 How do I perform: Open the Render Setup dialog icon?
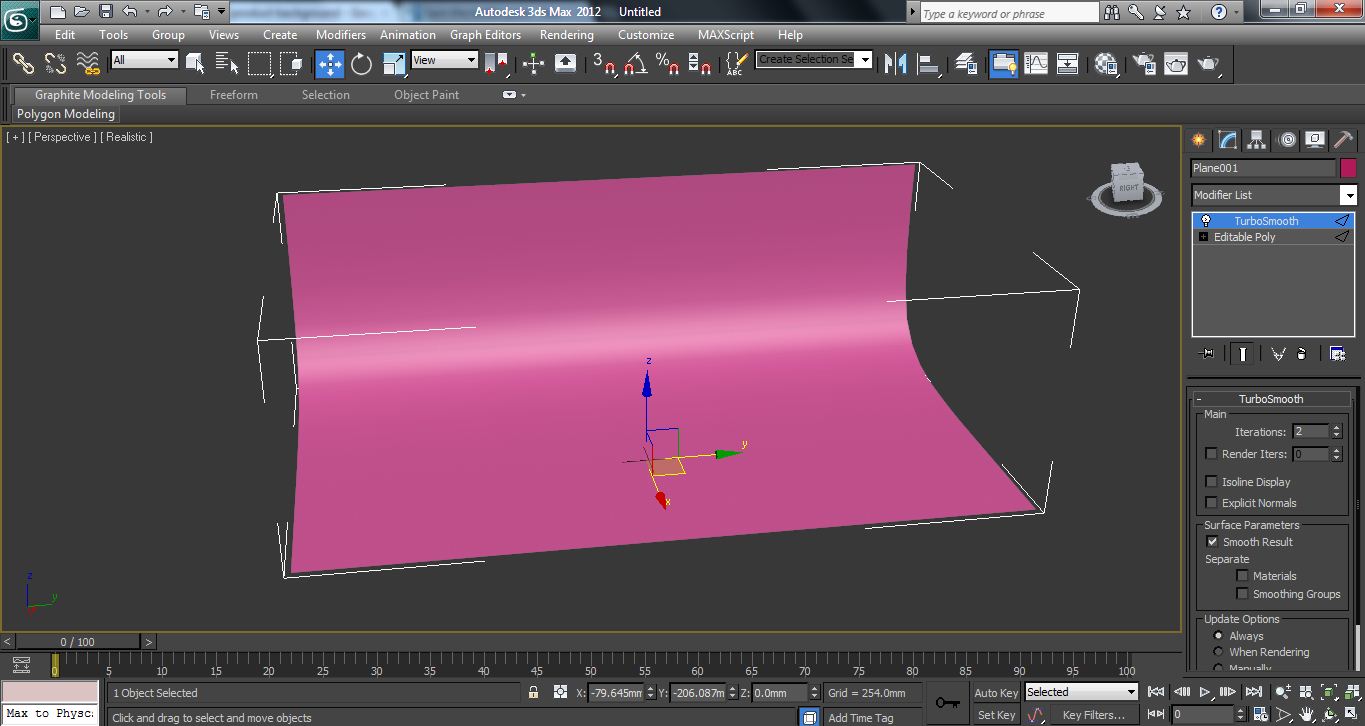[1143, 64]
